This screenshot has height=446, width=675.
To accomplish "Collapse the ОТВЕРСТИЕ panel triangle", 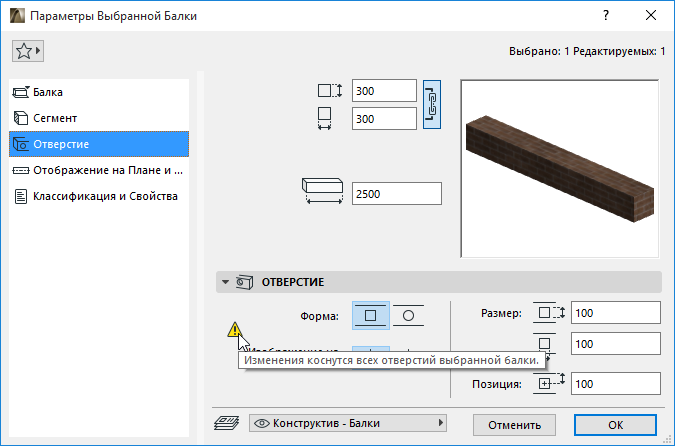I will pos(225,282).
